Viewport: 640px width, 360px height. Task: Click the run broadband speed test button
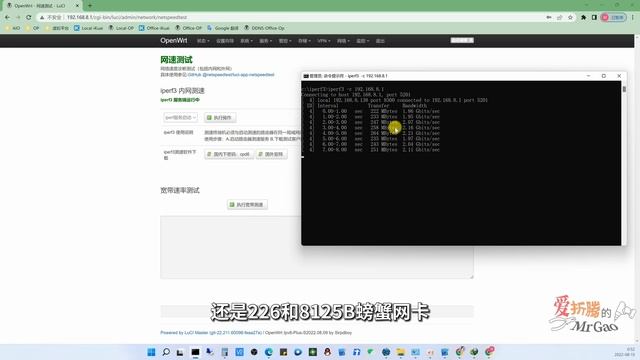point(247,204)
